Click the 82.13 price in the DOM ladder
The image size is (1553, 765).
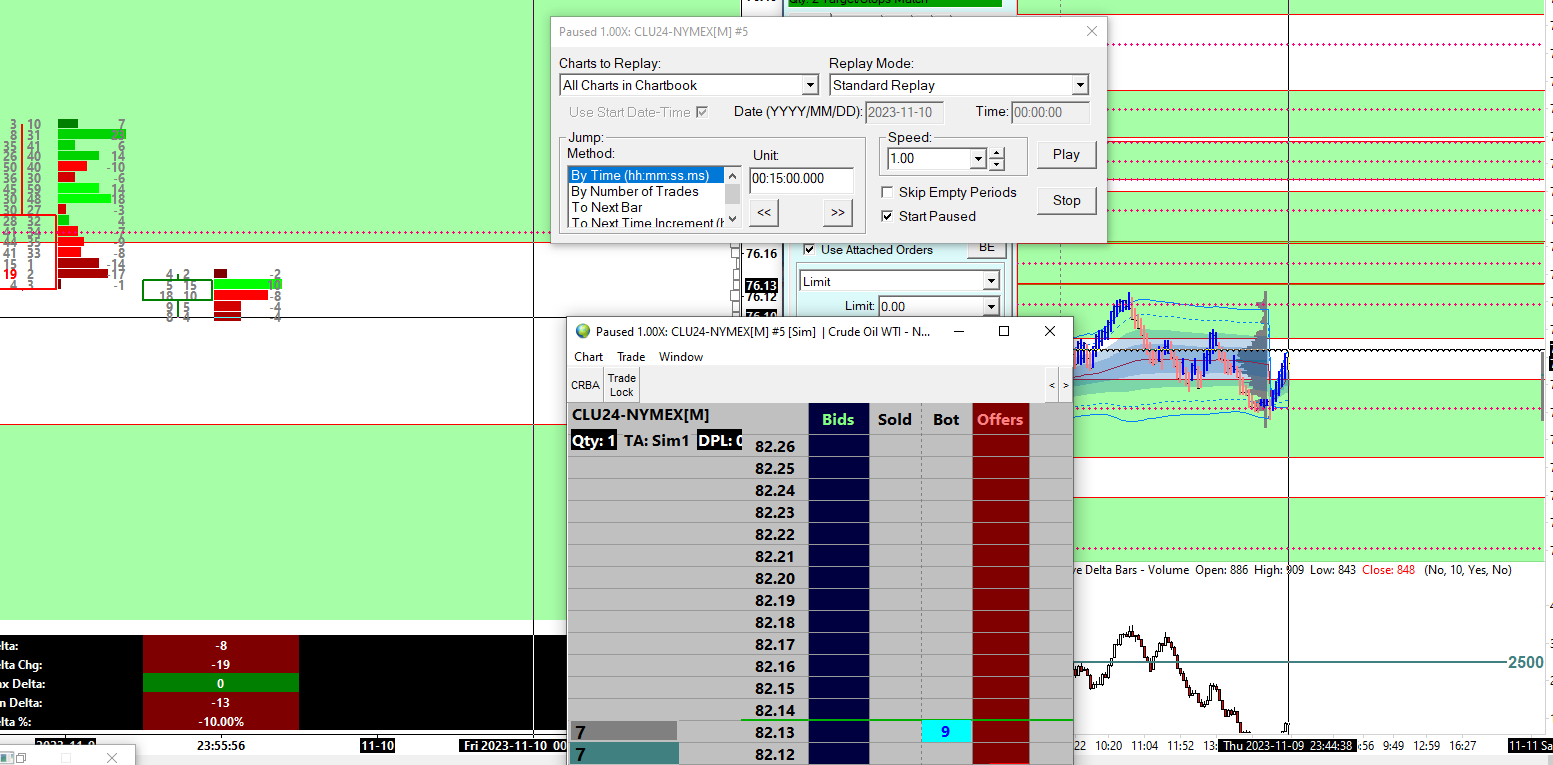click(775, 732)
